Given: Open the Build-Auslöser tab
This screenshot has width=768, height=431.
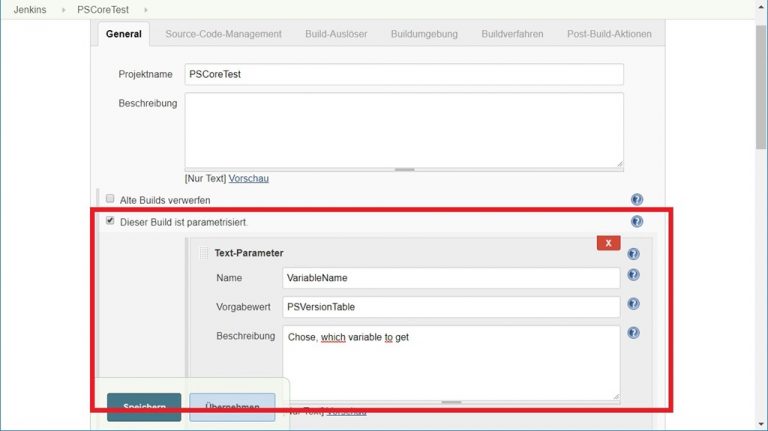Looking at the screenshot, I should point(336,34).
